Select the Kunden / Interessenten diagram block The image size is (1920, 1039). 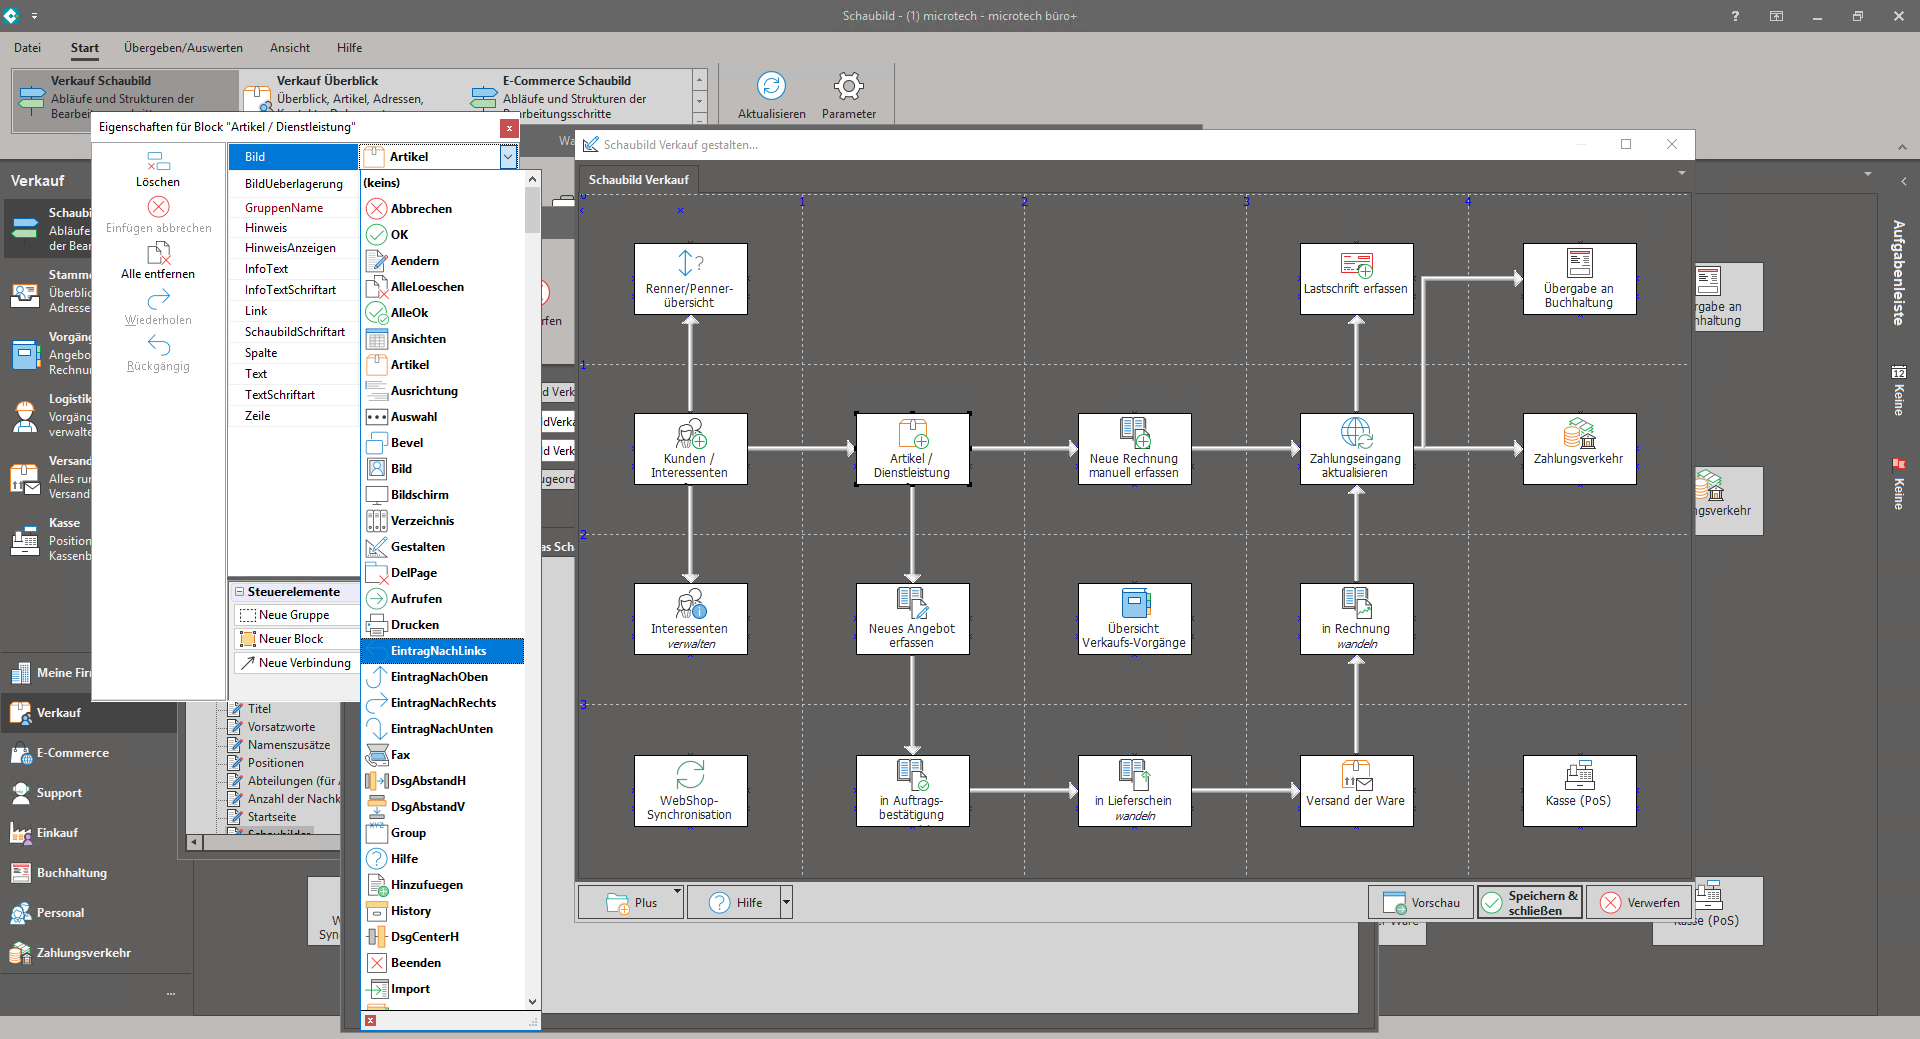pos(690,449)
